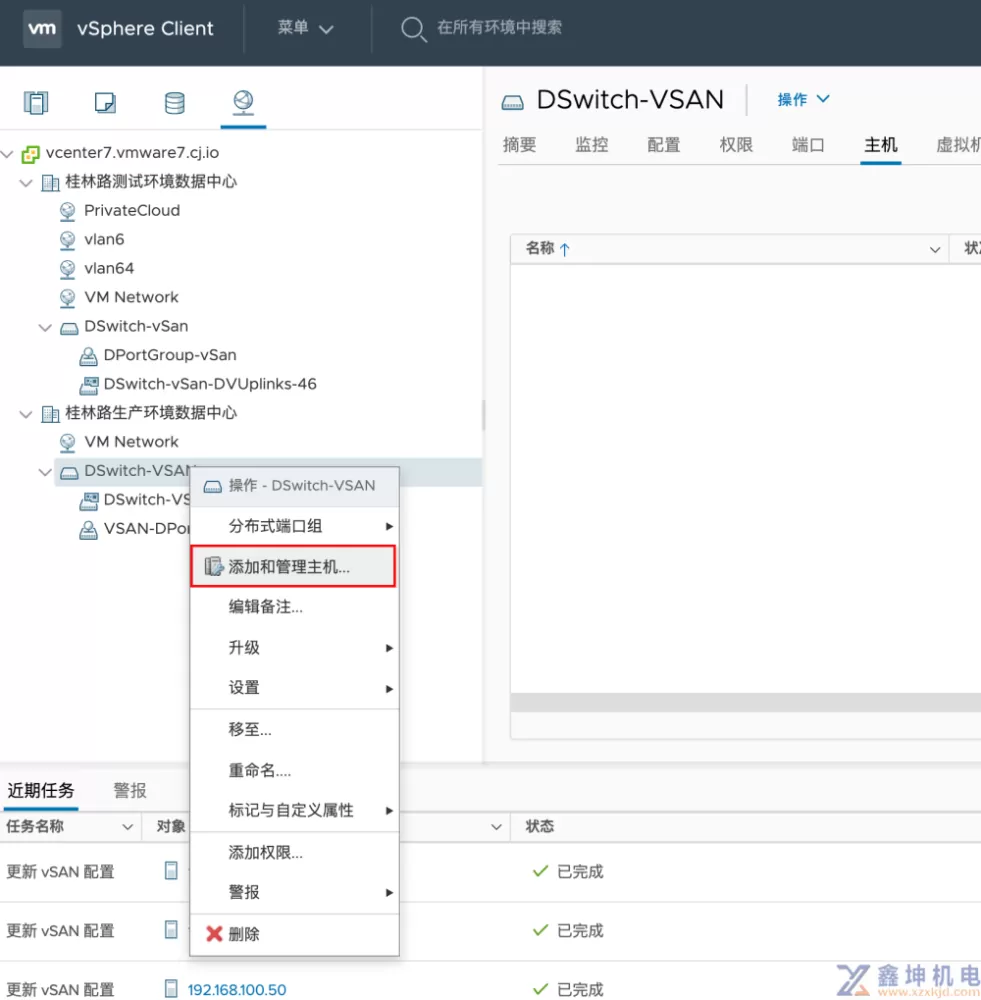The image size is (981, 1000).
Task: Click the network icon next to vlan6
Action: tap(68, 240)
